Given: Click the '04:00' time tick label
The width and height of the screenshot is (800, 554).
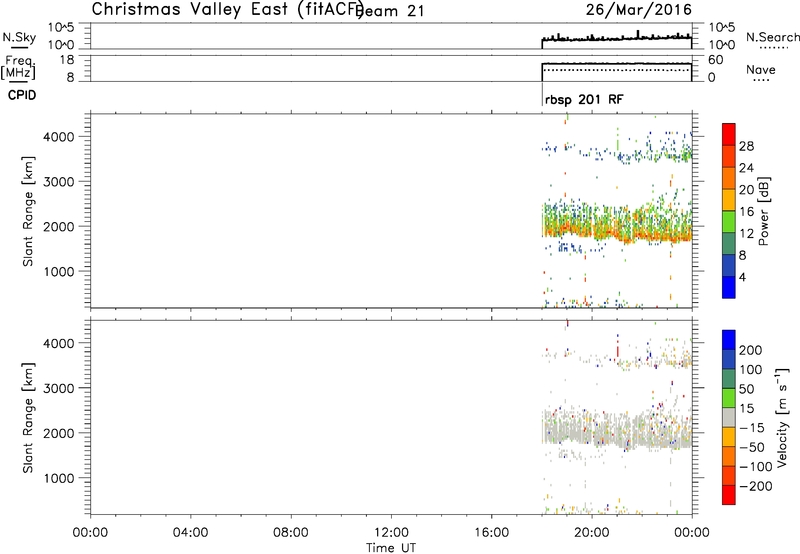Looking at the screenshot, I should (191, 533).
